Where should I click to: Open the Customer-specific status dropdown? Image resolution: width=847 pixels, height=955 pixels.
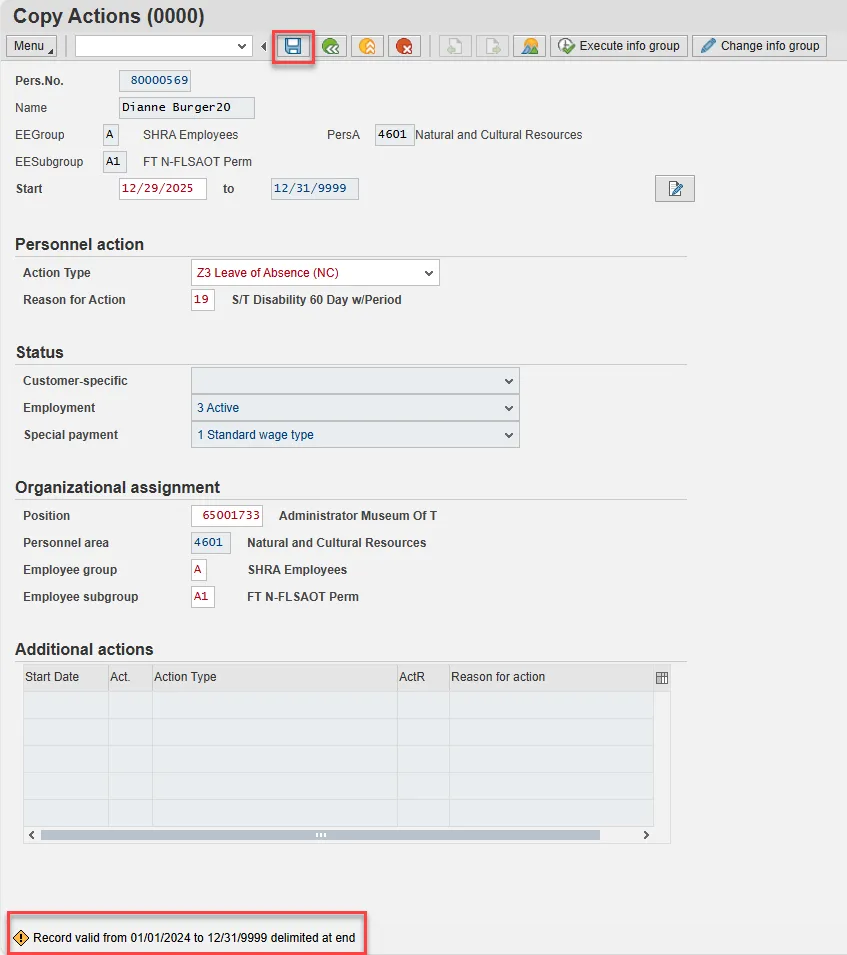(509, 381)
